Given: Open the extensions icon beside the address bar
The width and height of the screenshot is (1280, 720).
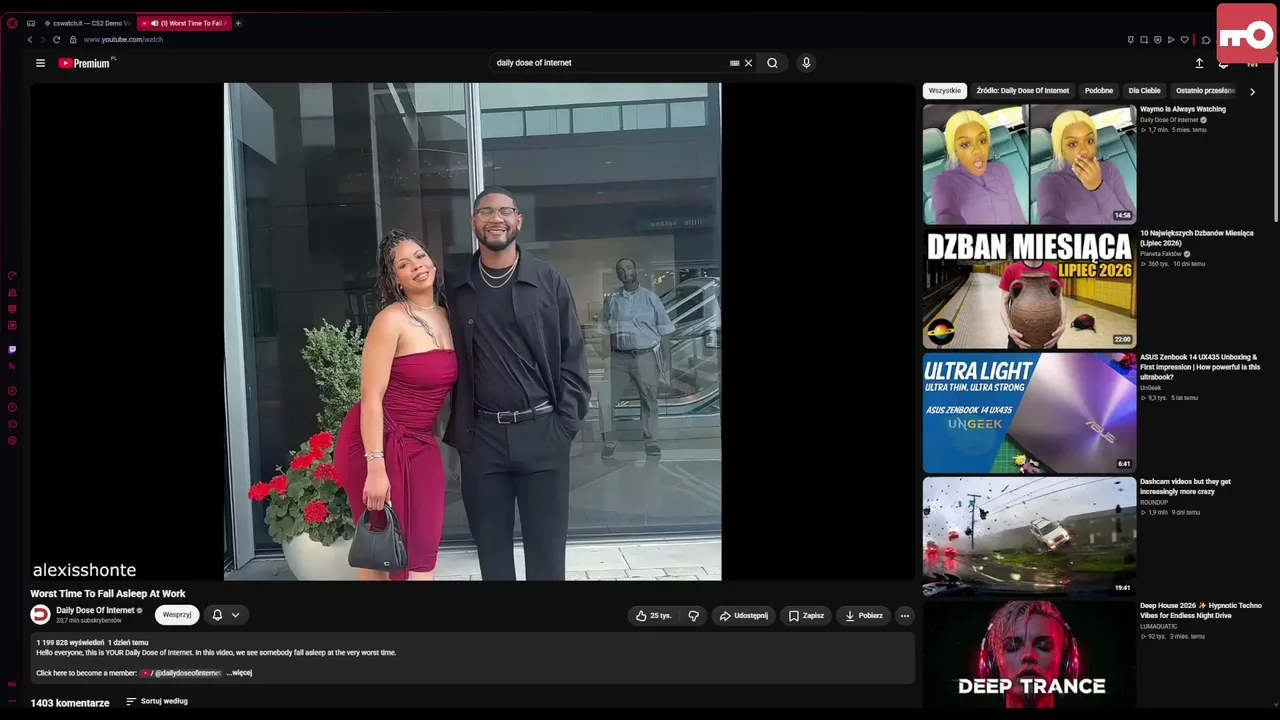Looking at the screenshot, I should (x=1206, y=40).
